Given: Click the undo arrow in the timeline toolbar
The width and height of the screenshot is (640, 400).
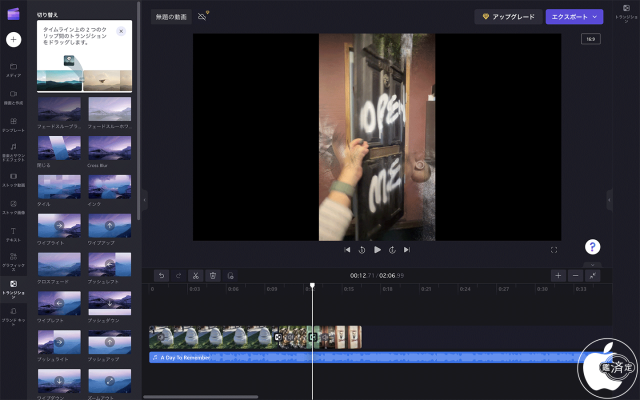Looking at the screenshot, I should click(x=160, y=275).
